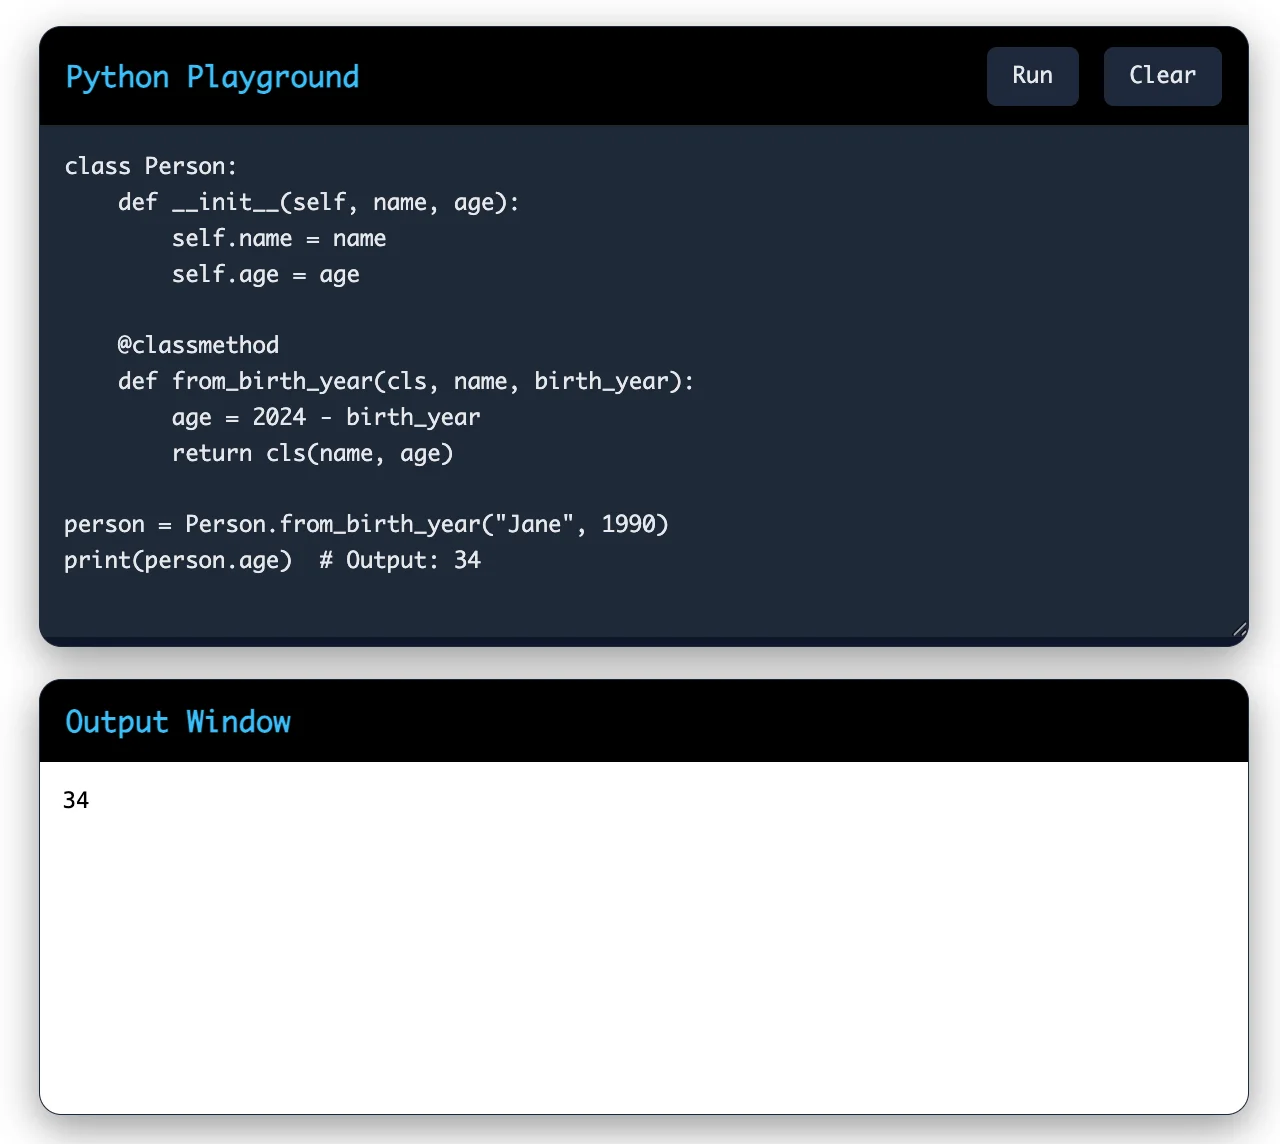Image resolution: width=1280 pixels, height=1144 pixels.
Task: Click the 'self.age = age' line
Action: click(265, 274)
